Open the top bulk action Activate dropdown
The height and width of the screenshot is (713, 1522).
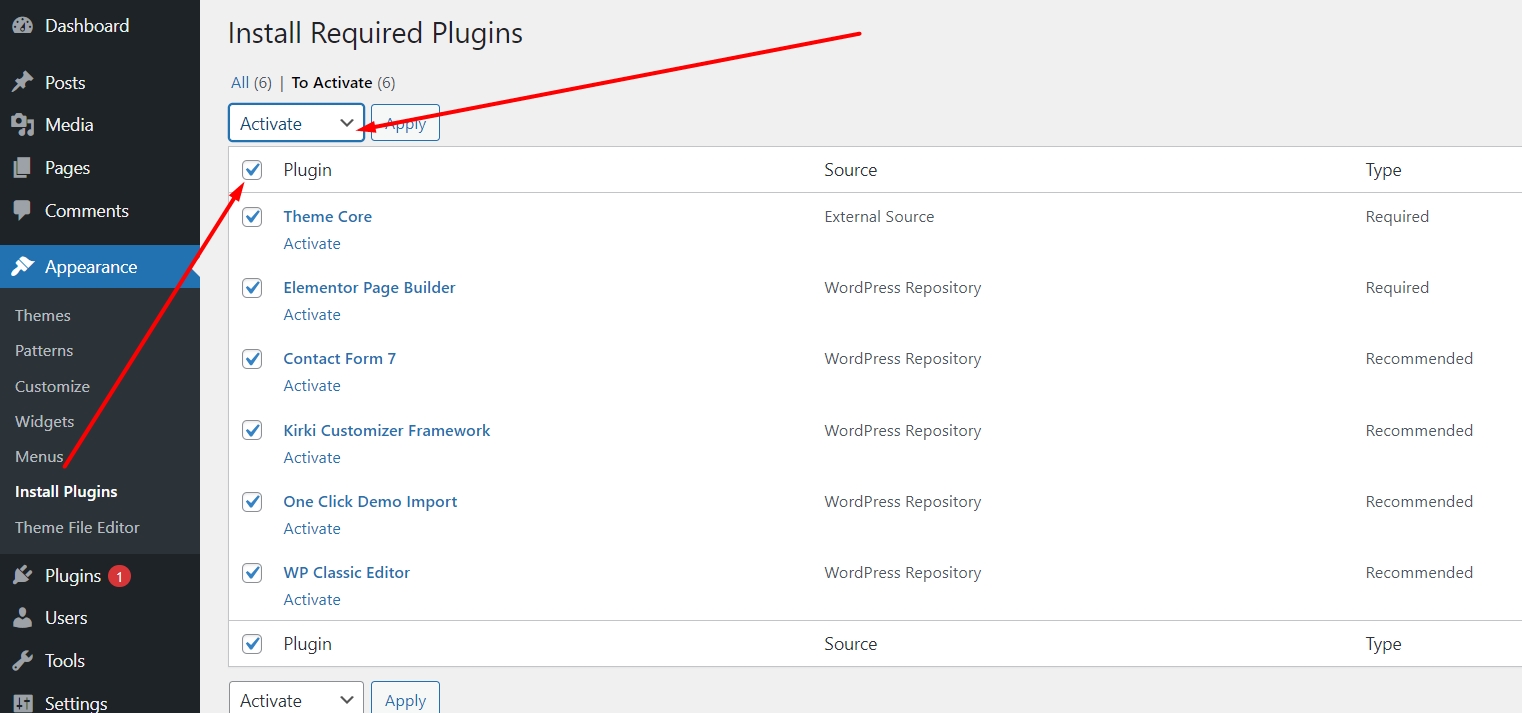(296, 123)
